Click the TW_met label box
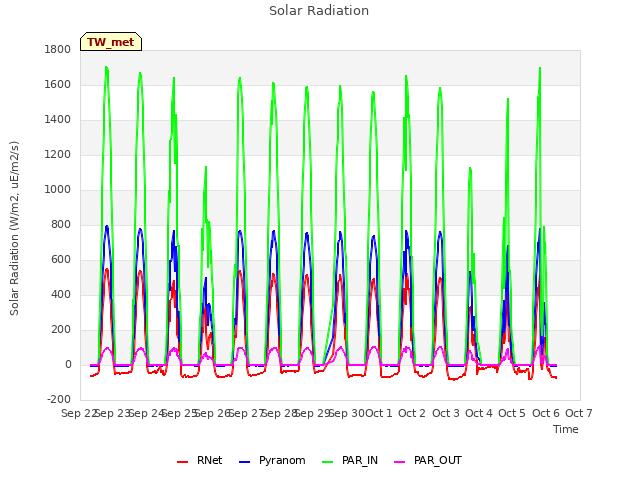This screenshot has height=480, width=640. pyautogui.click(x=111, y=42)
